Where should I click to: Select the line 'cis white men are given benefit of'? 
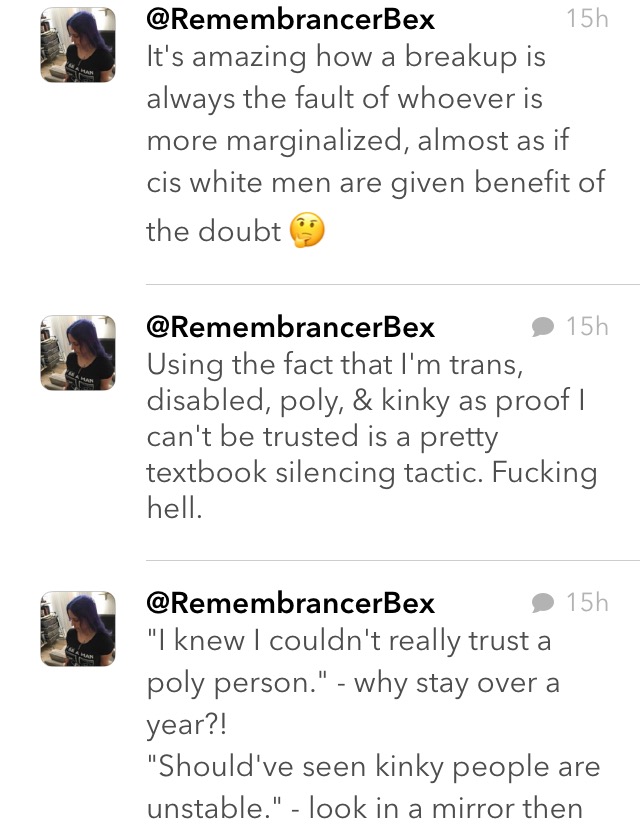[375, 183]
